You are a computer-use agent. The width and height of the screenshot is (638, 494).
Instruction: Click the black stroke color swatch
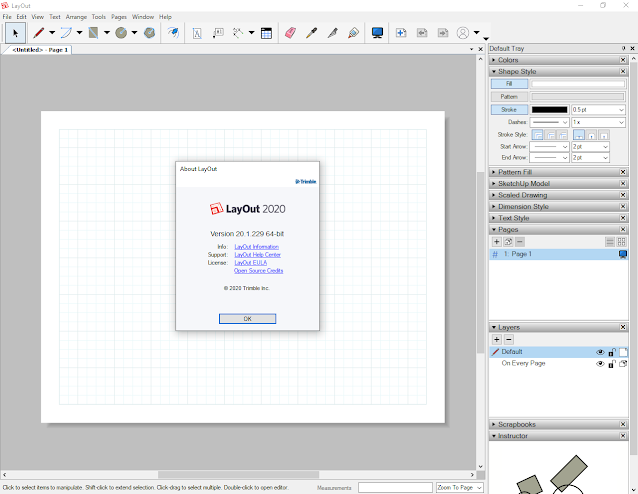pos(549,109)
